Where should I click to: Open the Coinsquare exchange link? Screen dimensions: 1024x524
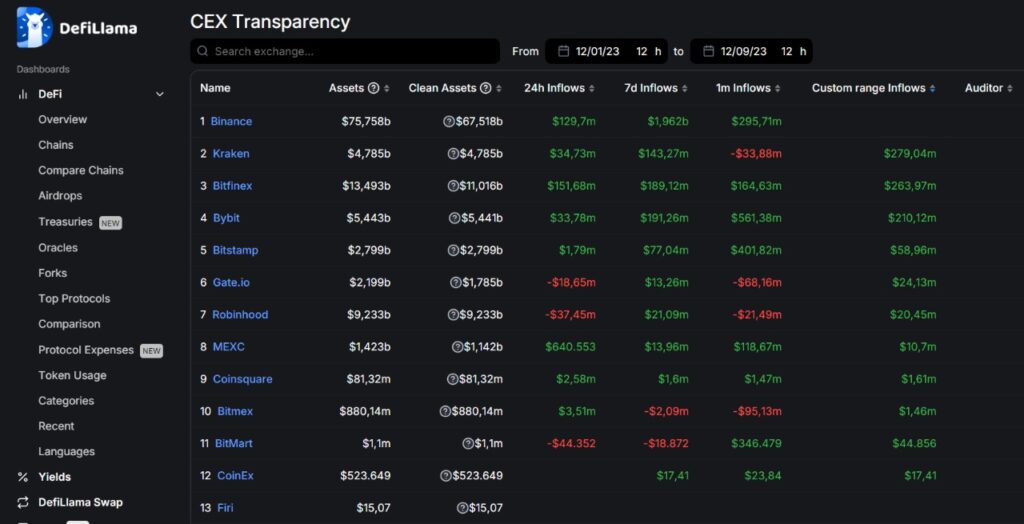[x=243, y=379]
